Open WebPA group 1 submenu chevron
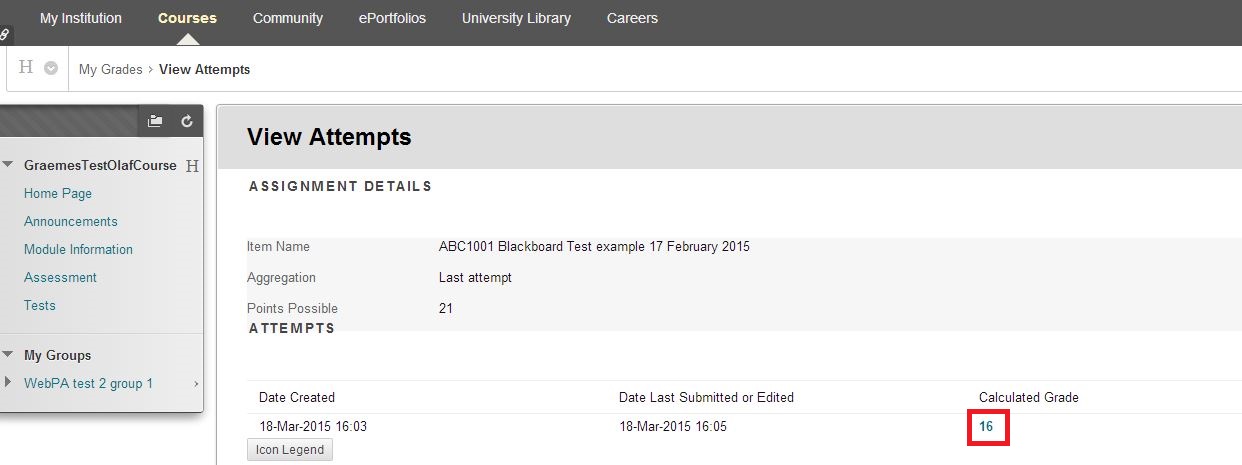This screenshot has height=465, width=1242. [196, 384]
